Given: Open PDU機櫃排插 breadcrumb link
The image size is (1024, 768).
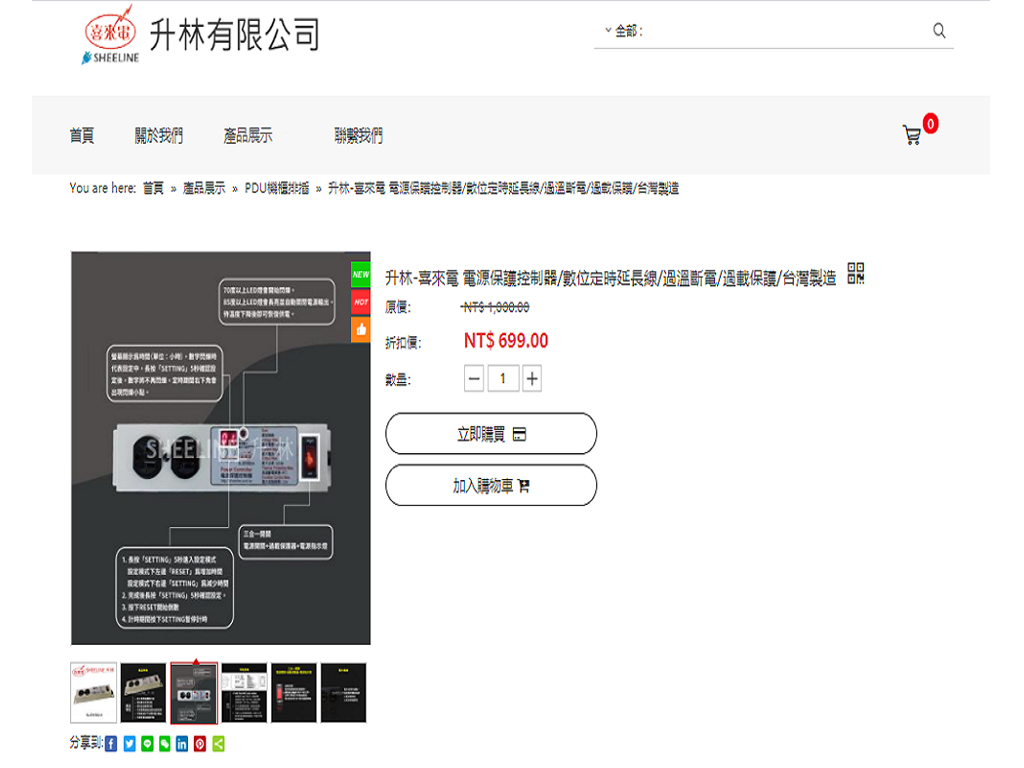Looking at the screenshot, I should pyautogui.click(x=277, y=188).
